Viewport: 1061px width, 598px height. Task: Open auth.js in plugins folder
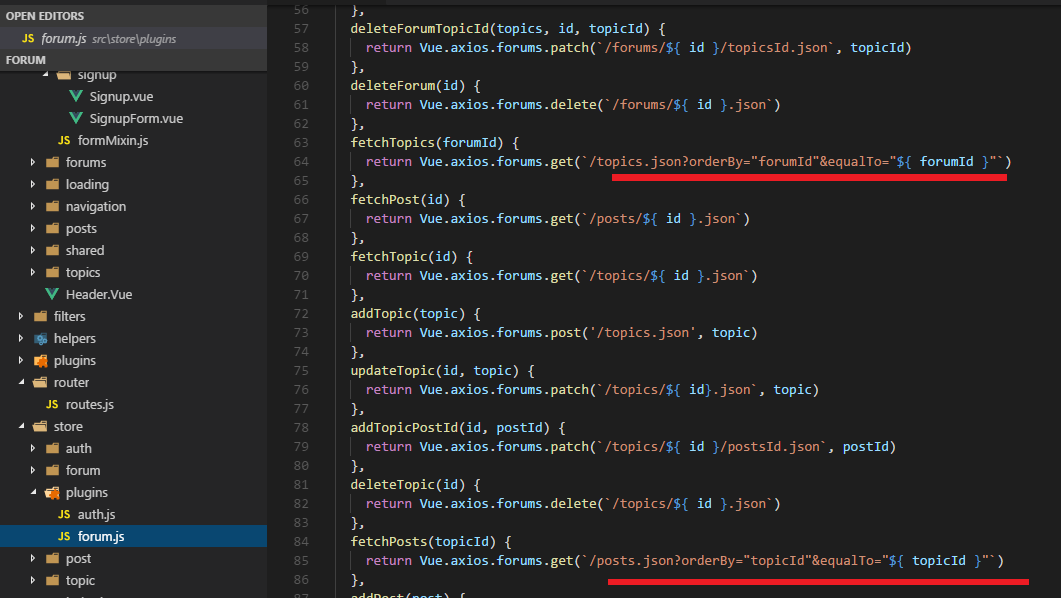tap(96, 514)
